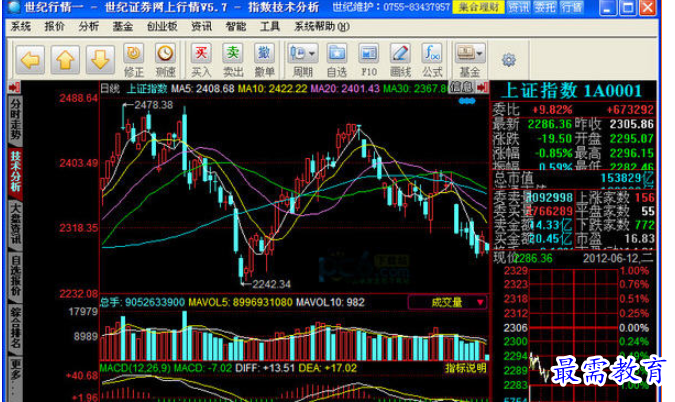
Task: Click the 上证指数 1A0001 title
Action: click(x=573, y=91)
